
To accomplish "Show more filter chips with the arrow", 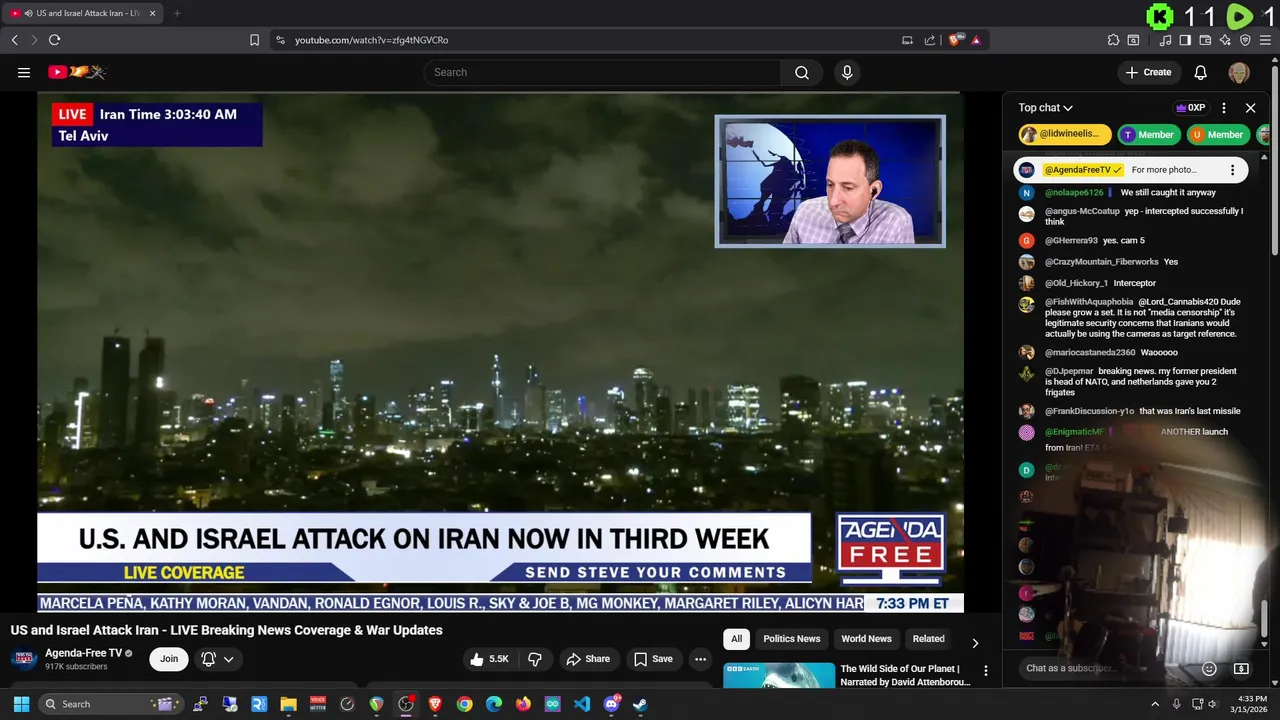I will coord(975,642).
